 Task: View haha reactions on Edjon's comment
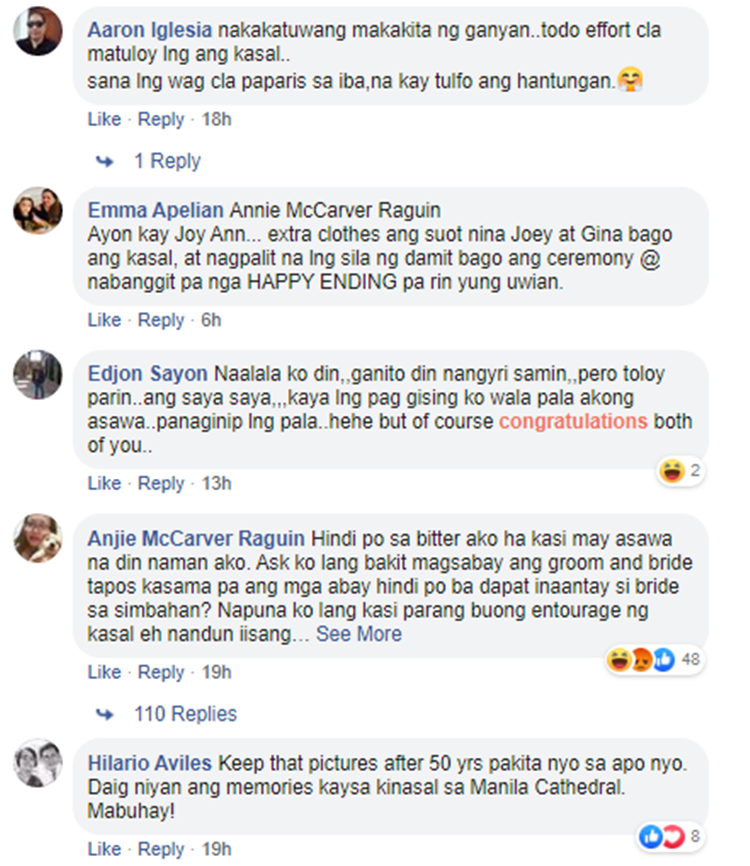(680, 471)
